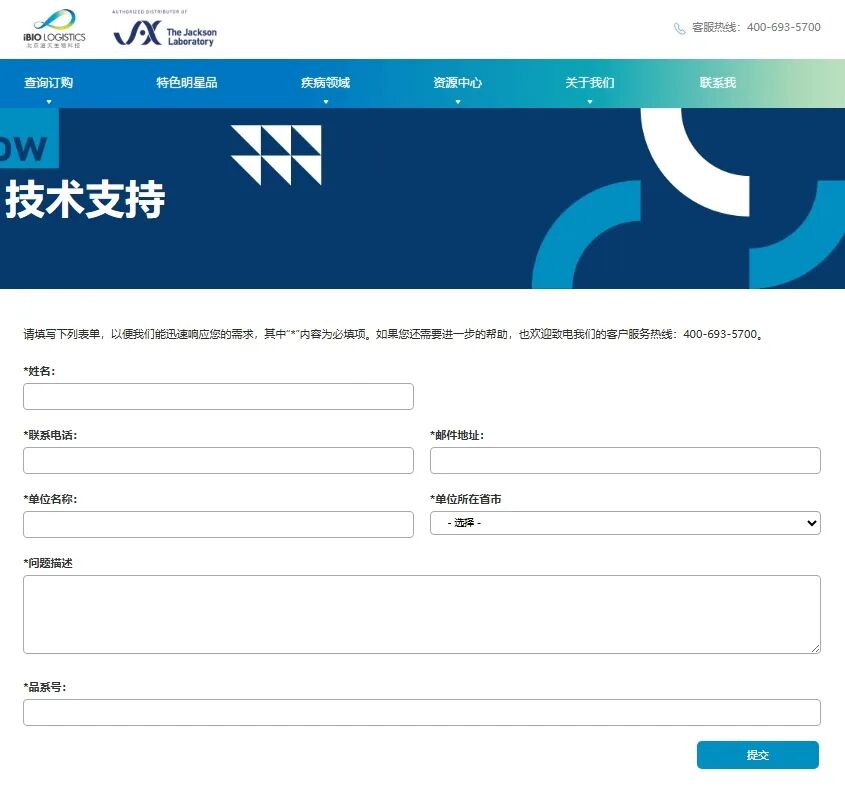Click the iBIO Logistics logo
Image resolution: width=845 pixels, height=793 pixels.
[x=54, y=28]
